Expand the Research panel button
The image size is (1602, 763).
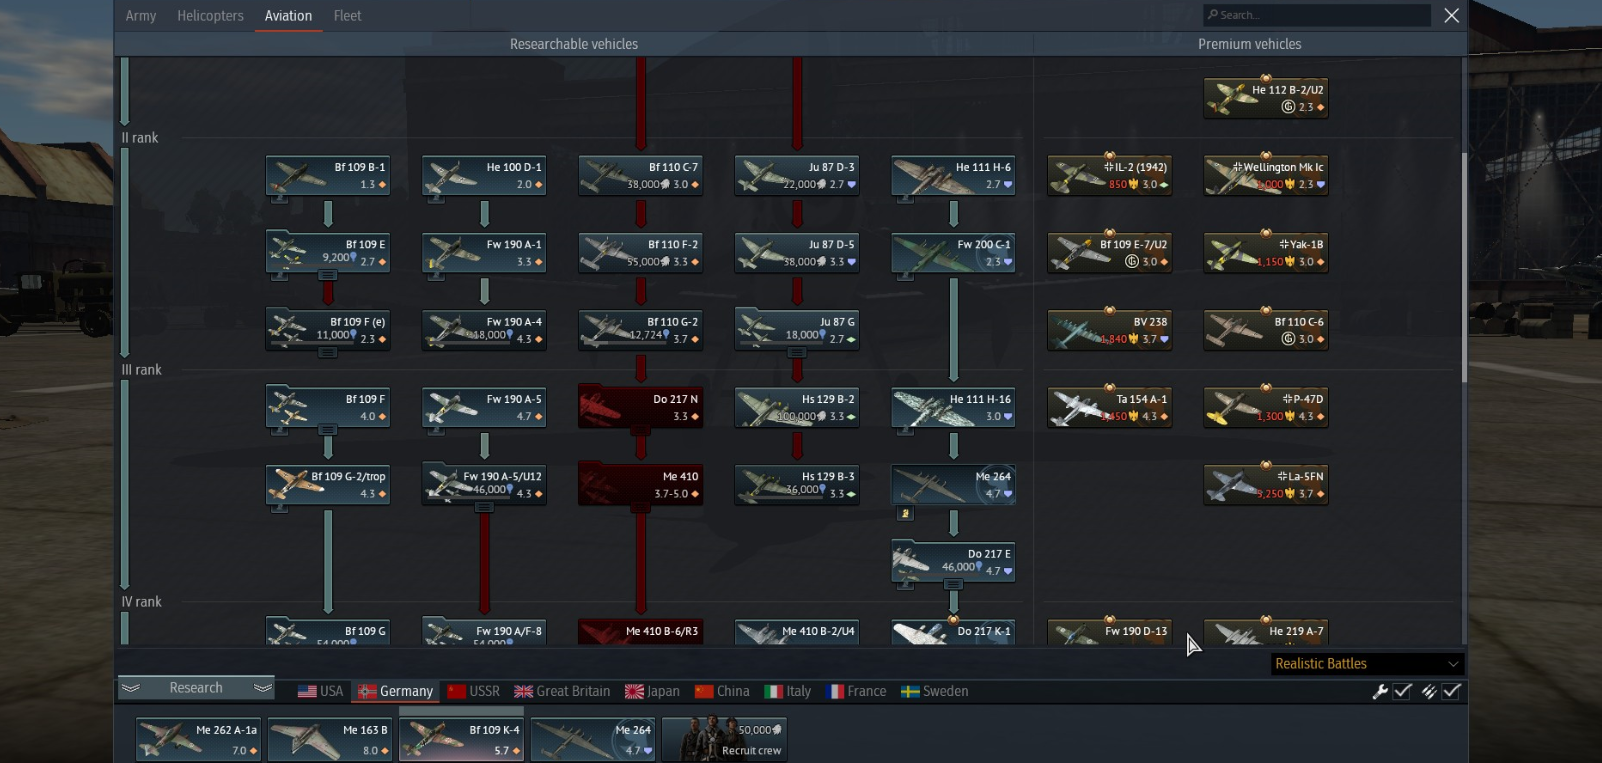click(x=196, y=688)
